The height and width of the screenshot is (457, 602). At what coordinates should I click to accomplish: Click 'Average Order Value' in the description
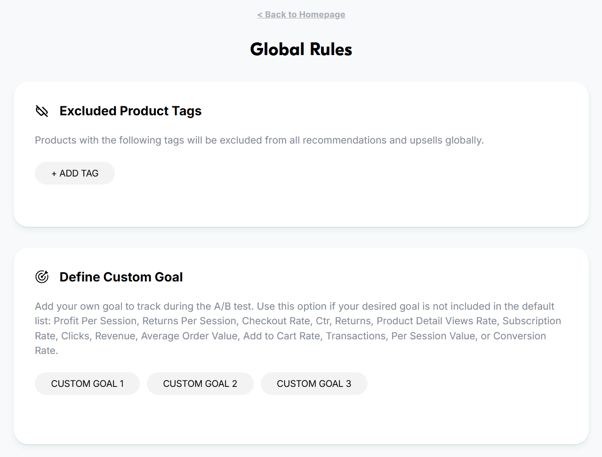click(x=189, y=336)
